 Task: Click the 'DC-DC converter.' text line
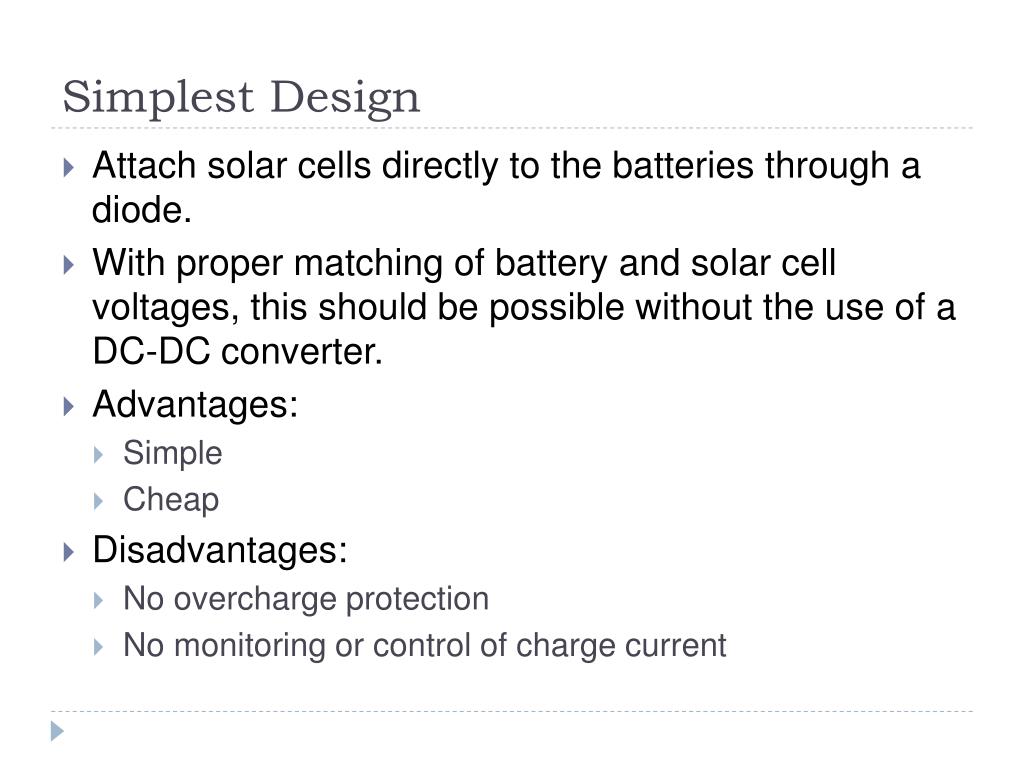tap(238, 351)
